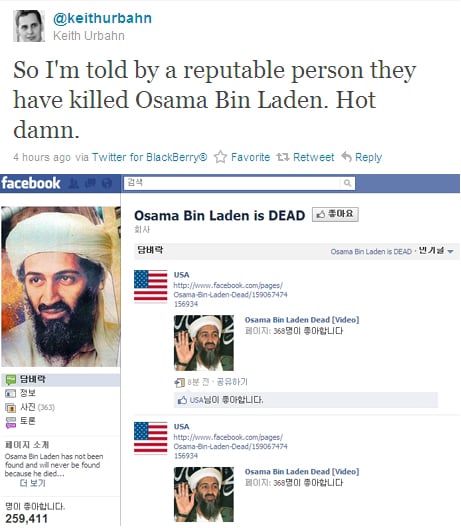Open the wall filter dropdown arrow
461x528 pixels.
click(x=451, y=251)
